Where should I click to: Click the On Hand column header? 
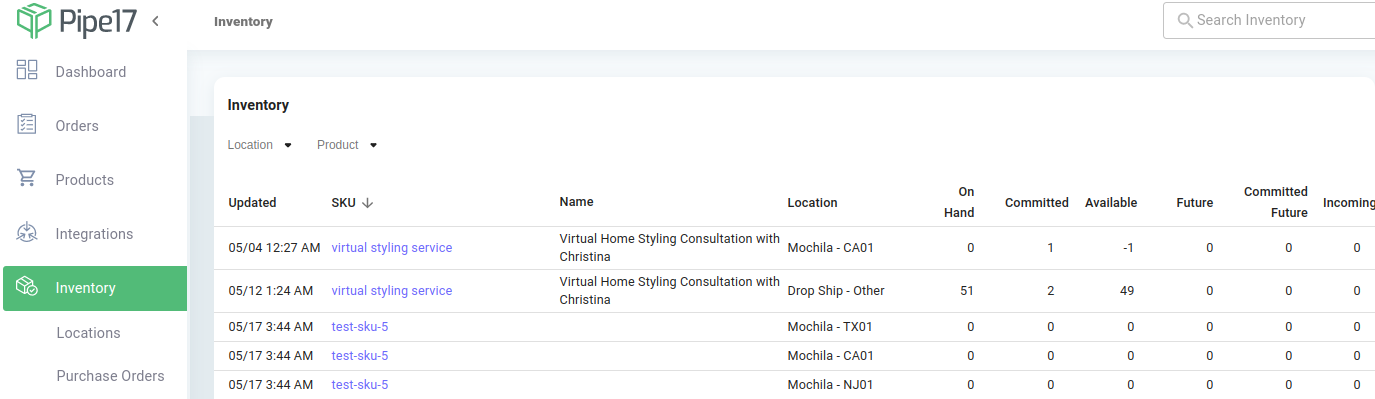coord(959,202)
